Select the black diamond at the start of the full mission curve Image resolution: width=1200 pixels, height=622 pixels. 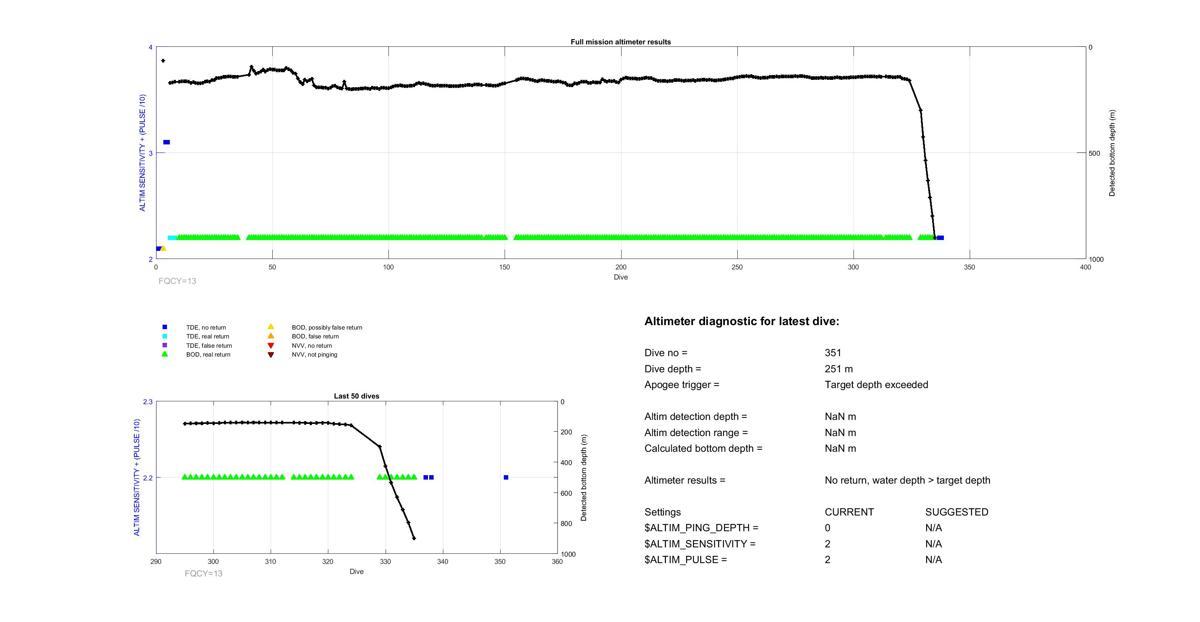coord(163,61)
